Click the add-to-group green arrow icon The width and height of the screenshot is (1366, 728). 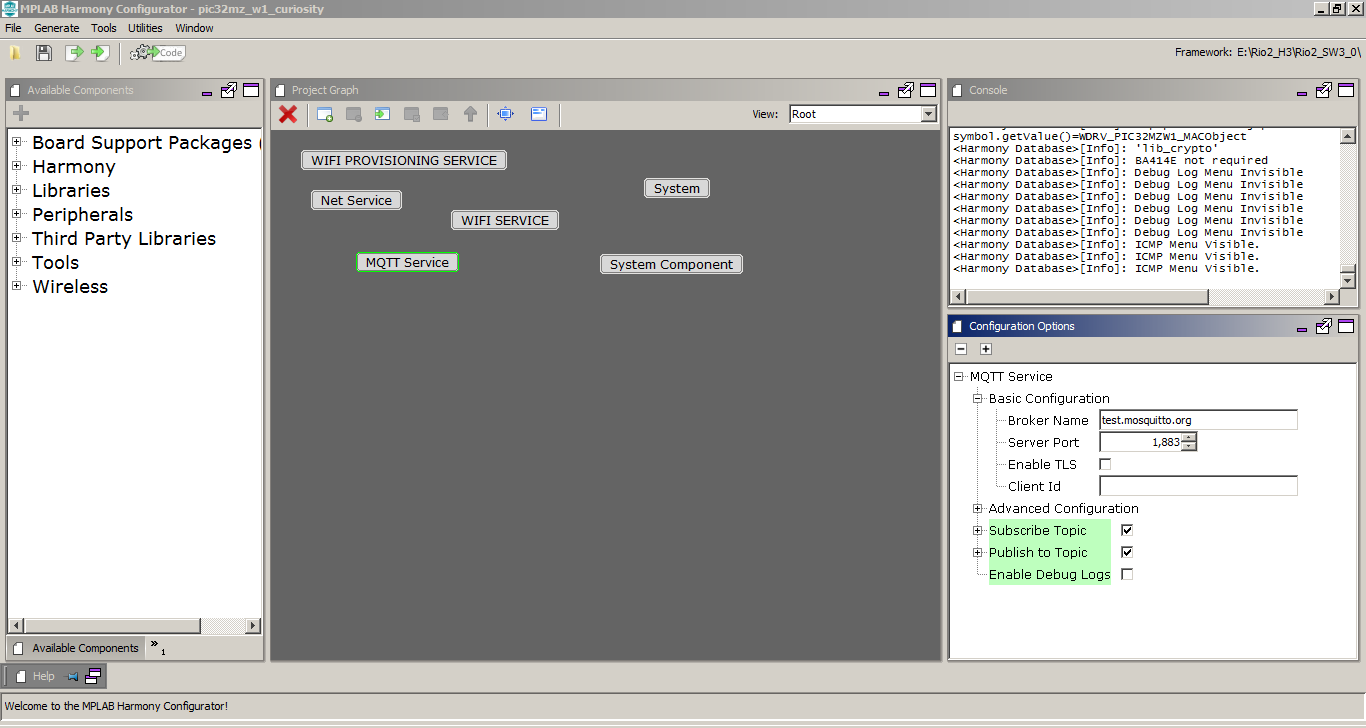coord(382,114)
